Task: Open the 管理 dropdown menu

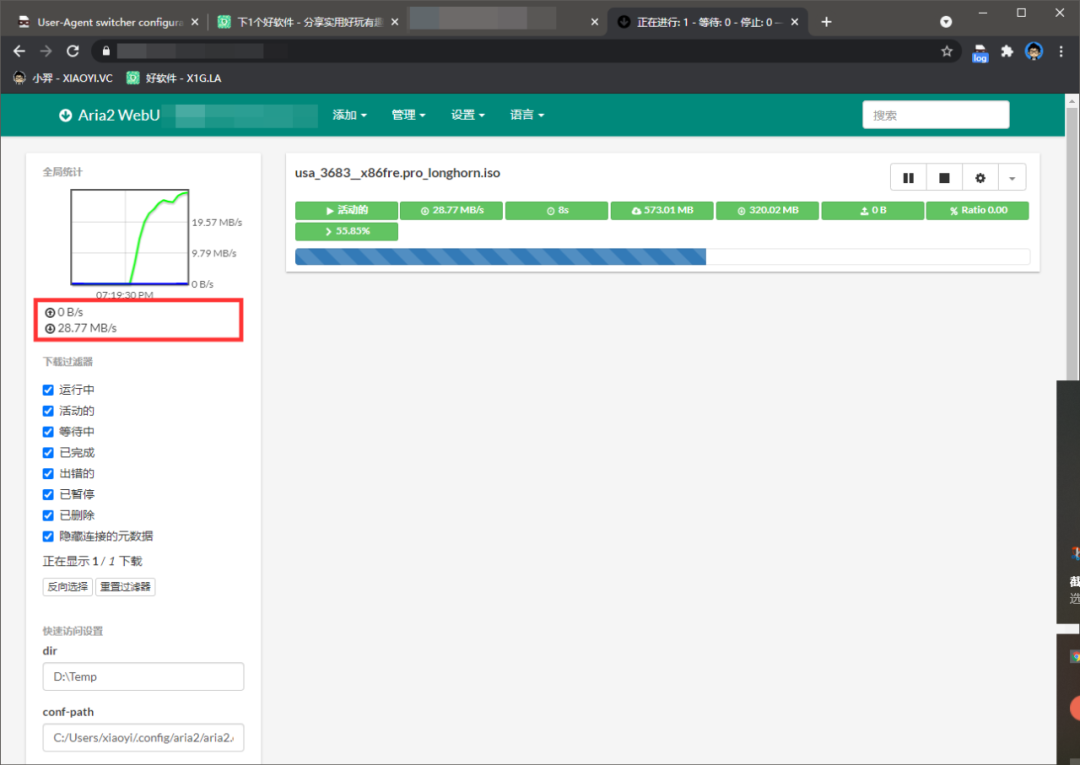Action: [408, 115]
